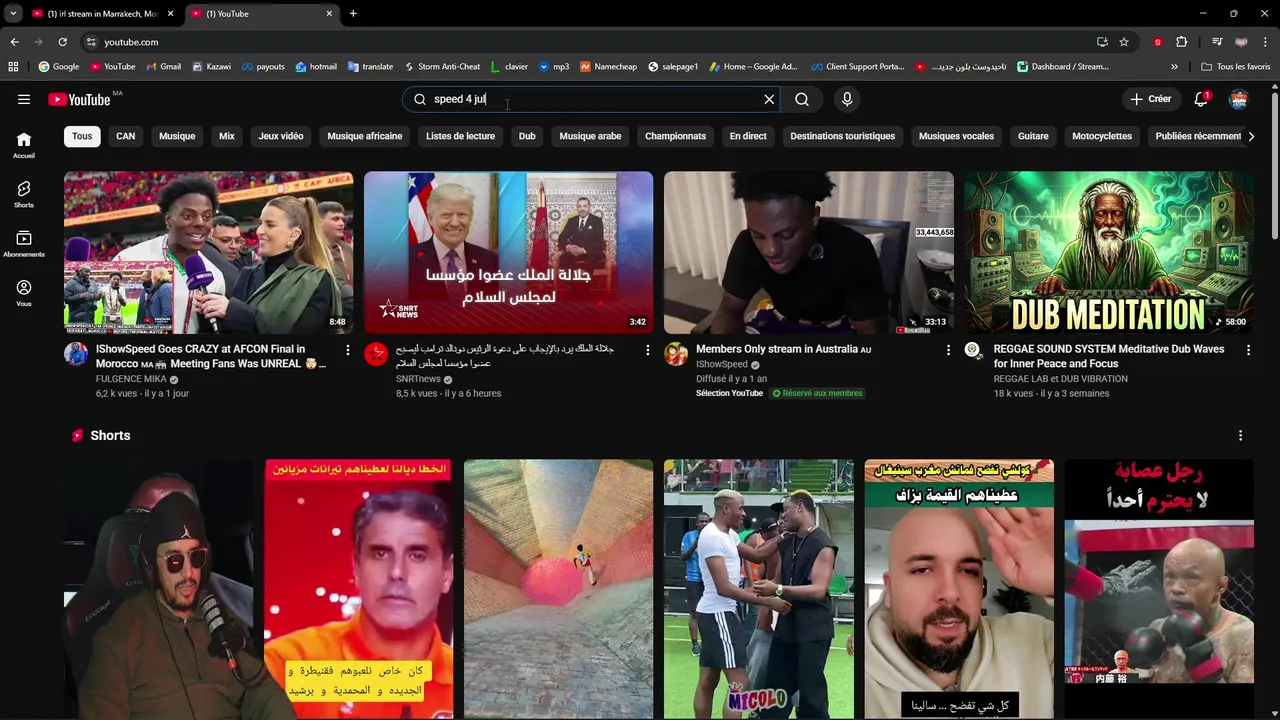Select the Musique filter chip
The image size is (1280, 720).
(x=177, y=136)
